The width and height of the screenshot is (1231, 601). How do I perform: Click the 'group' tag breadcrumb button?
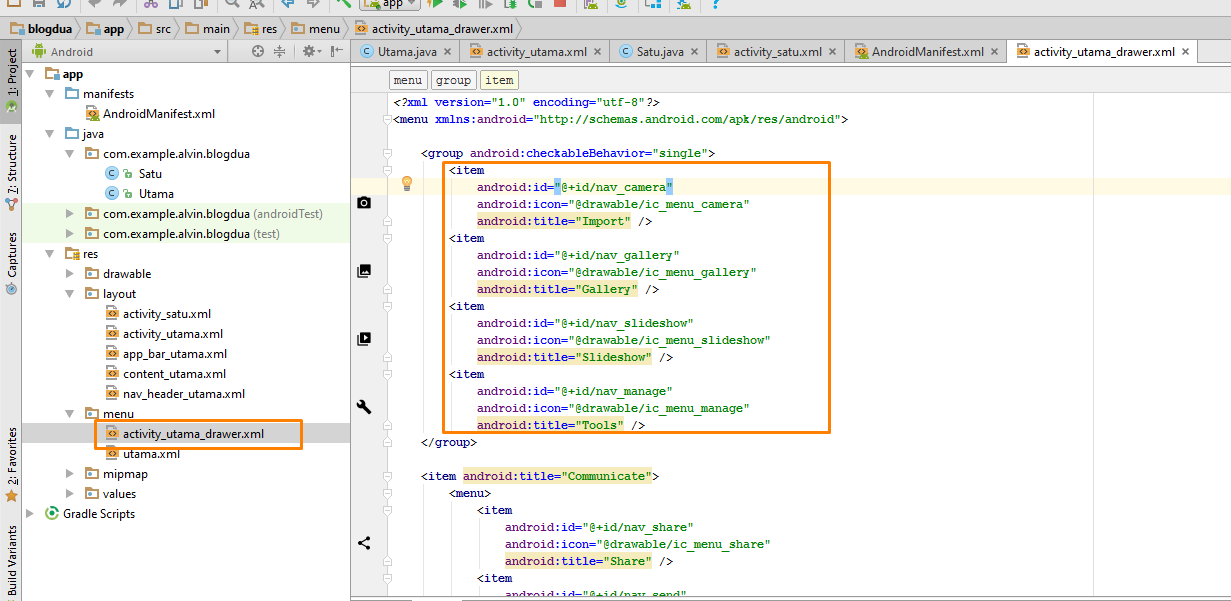tap(453, 81)
